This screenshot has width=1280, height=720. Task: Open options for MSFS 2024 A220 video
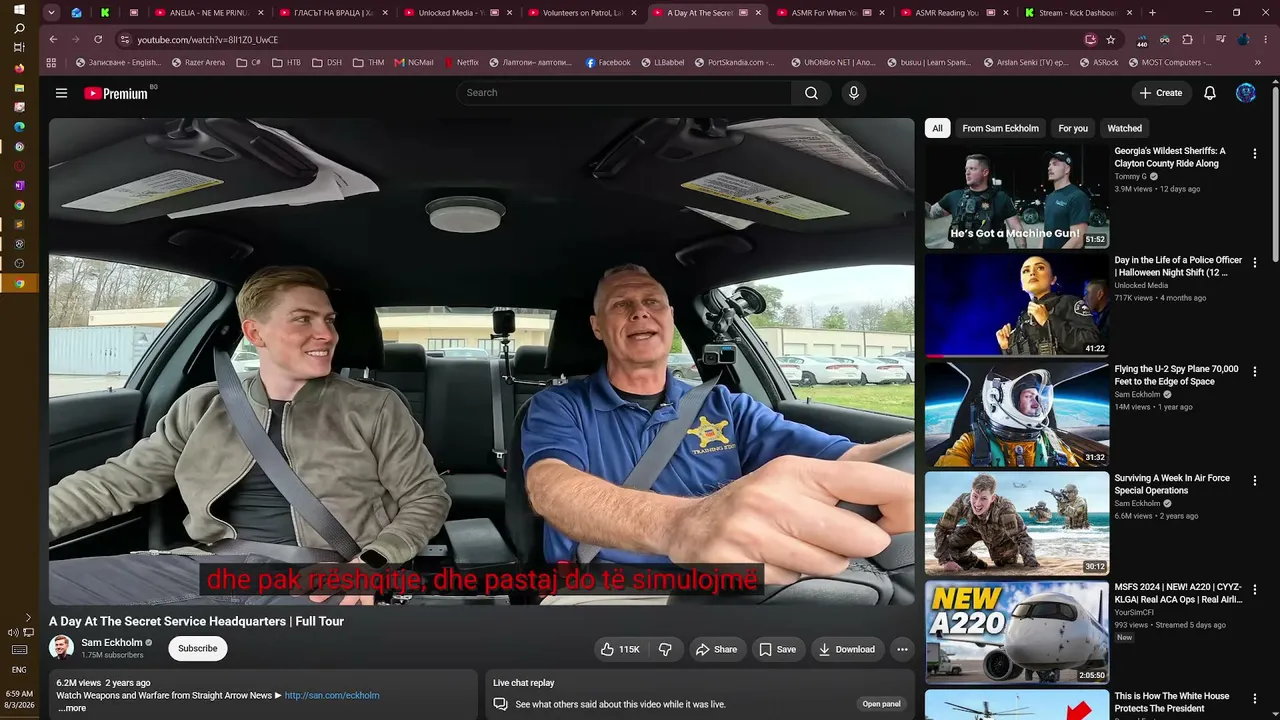(x=1255, y=590)
